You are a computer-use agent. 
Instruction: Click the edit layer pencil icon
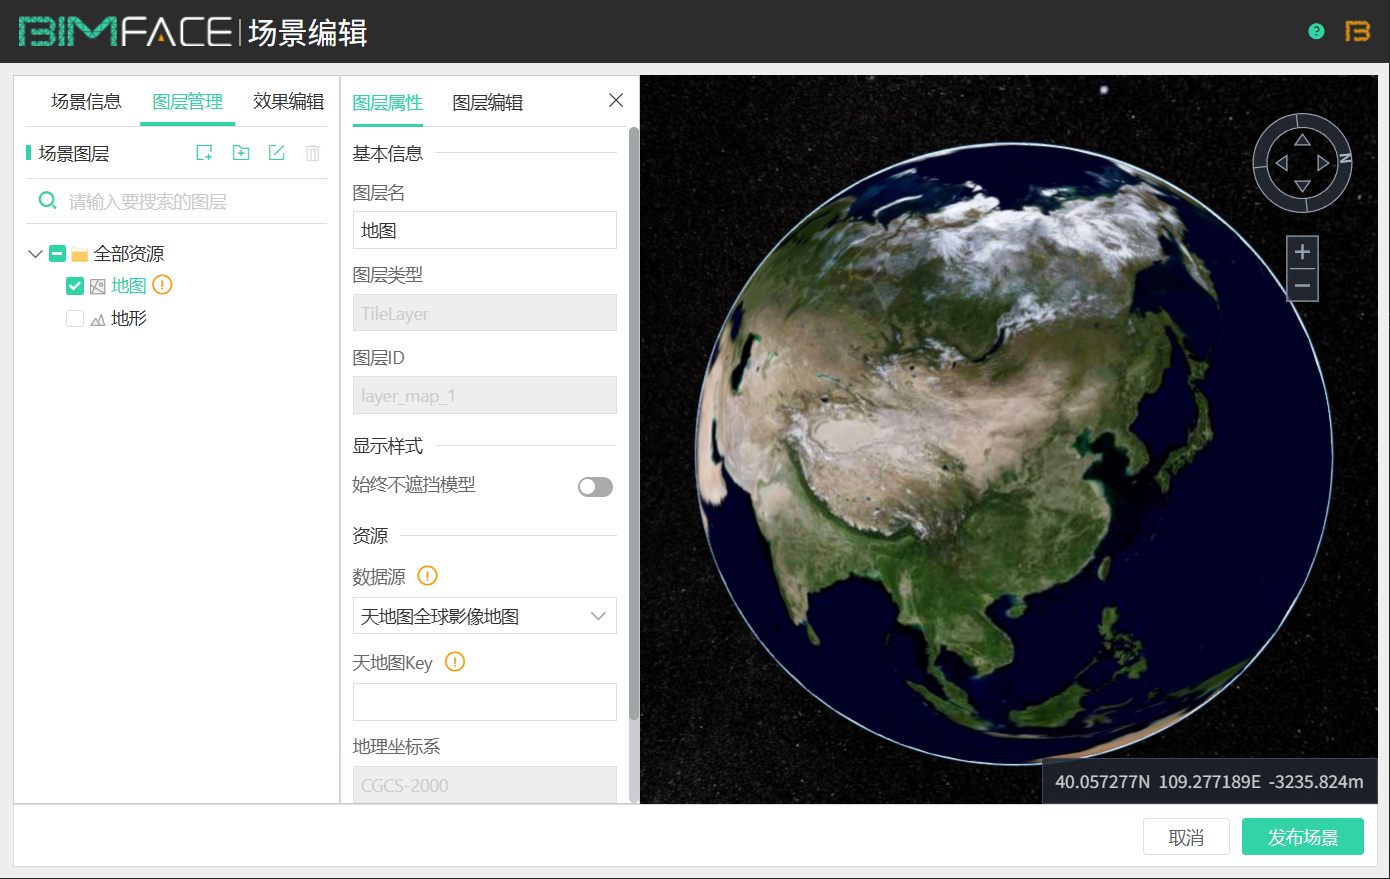[x=277, y=153]
